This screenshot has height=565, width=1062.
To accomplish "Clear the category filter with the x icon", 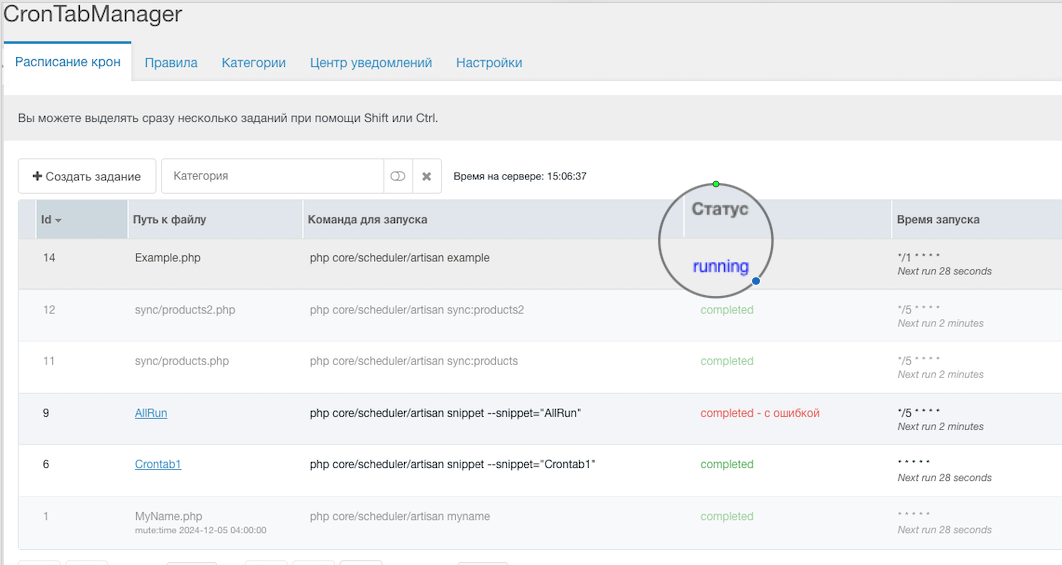I will click(x=427, y=176).
